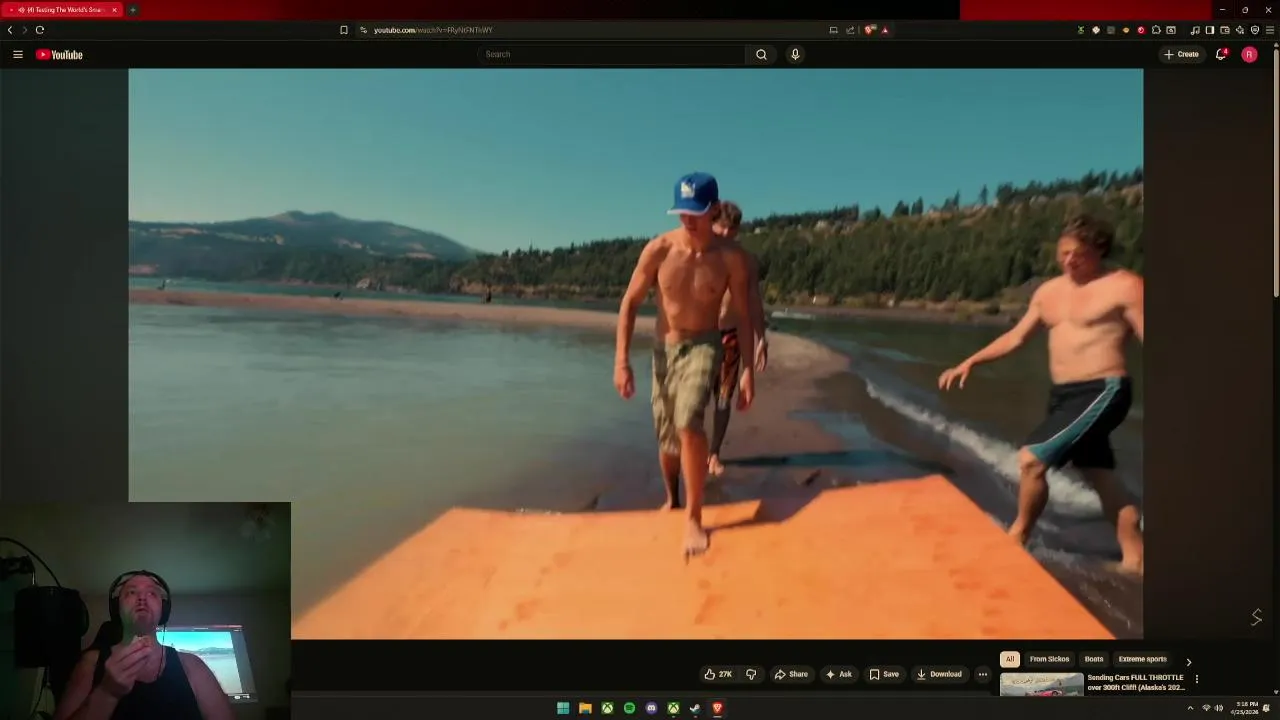
Task: Reload the page
Action: click(x=40, y=30)
